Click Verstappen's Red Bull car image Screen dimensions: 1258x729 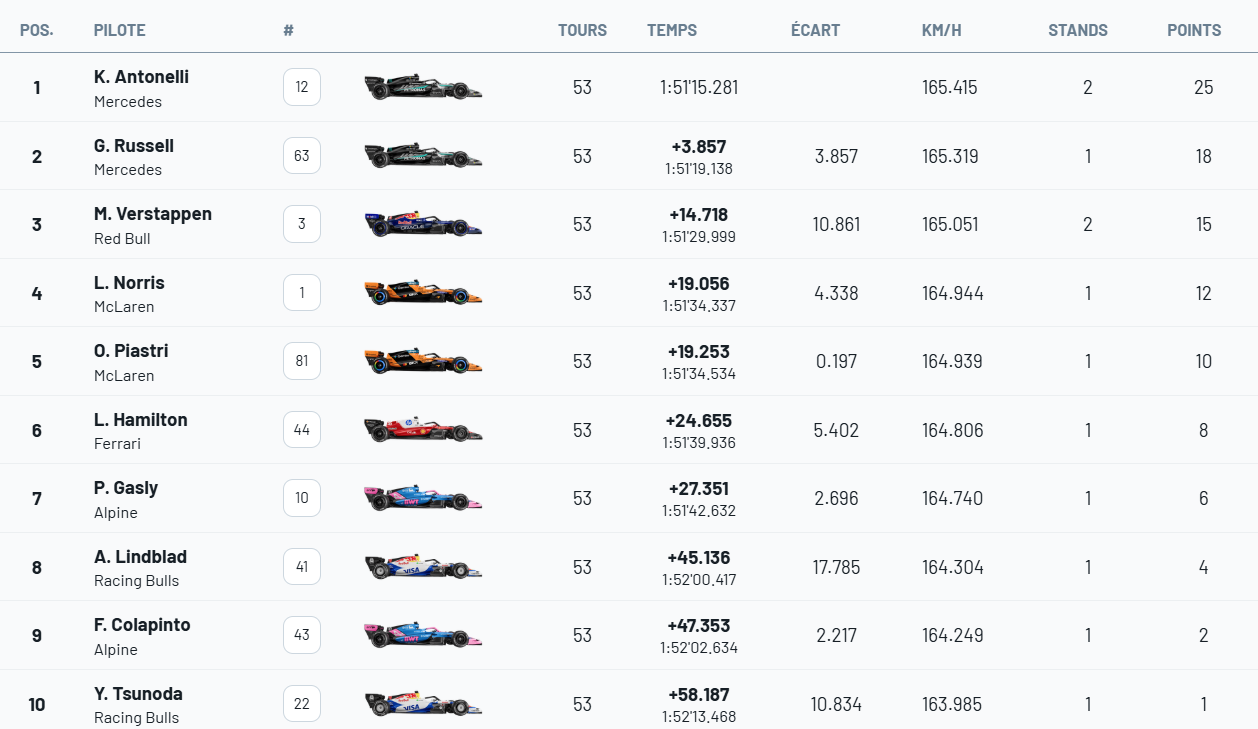[x=423, y=224]
